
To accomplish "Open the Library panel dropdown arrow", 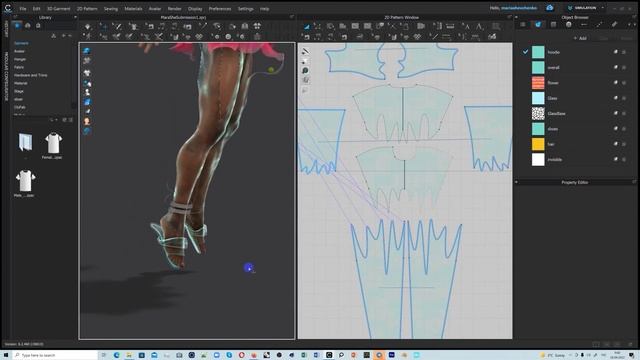I will (x=75, y=18).
